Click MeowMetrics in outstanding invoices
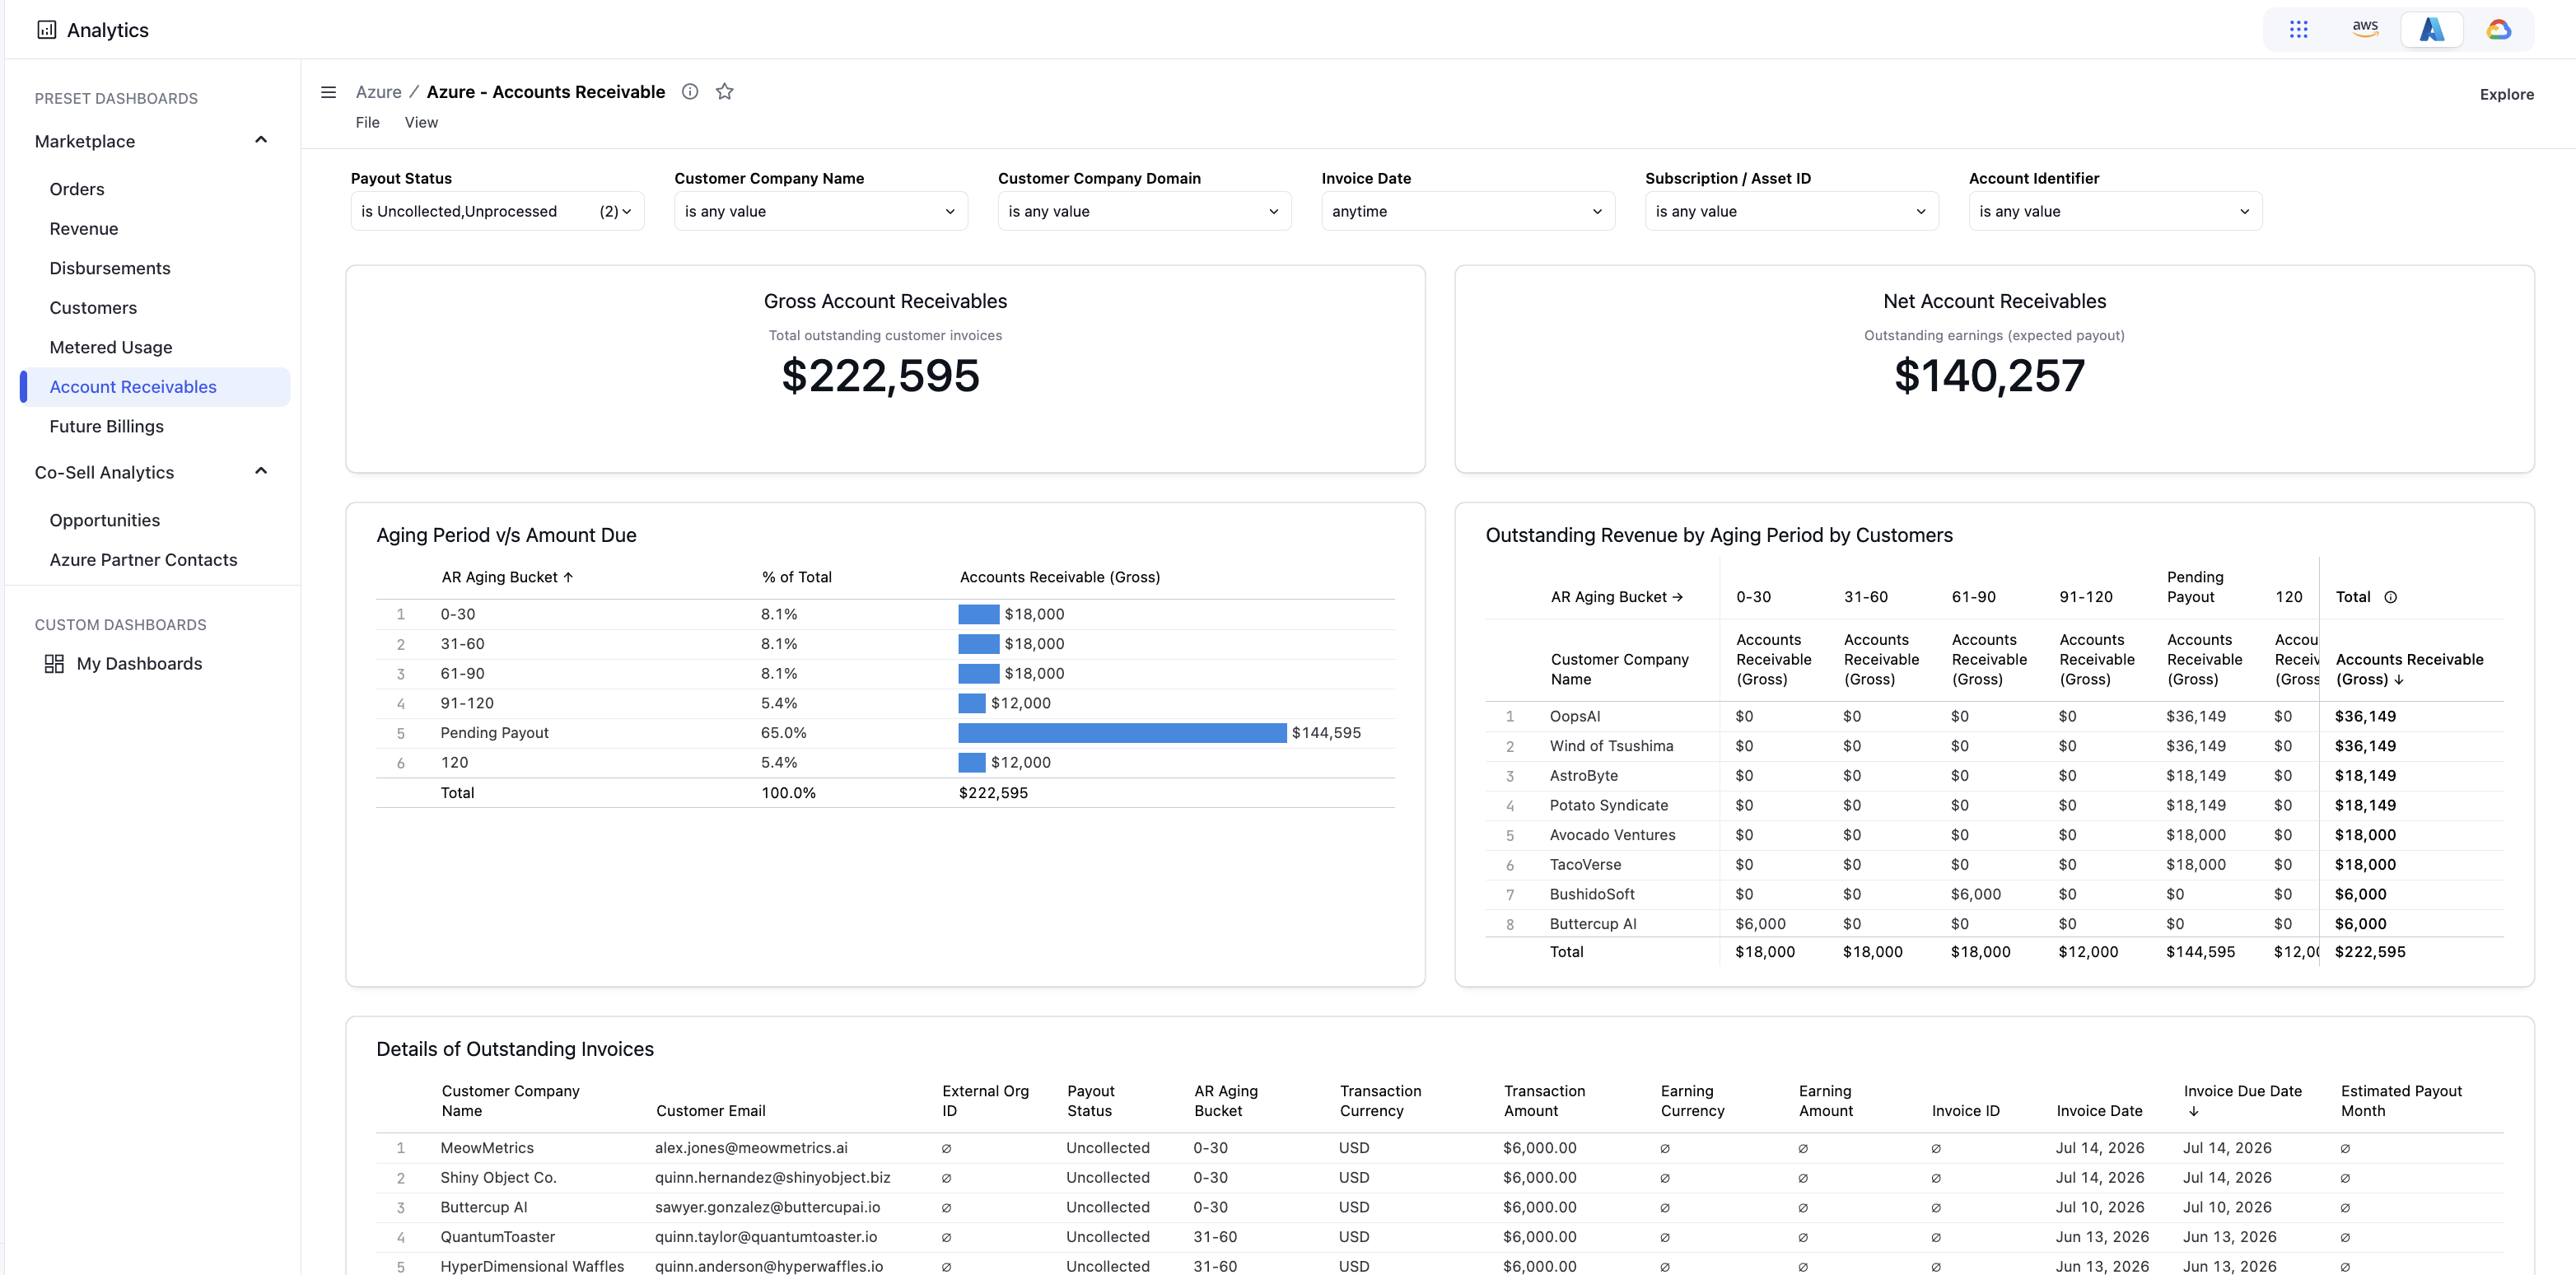Screen dimensions: 2576x1275 pyautogui.click(x=487, y=1148)
